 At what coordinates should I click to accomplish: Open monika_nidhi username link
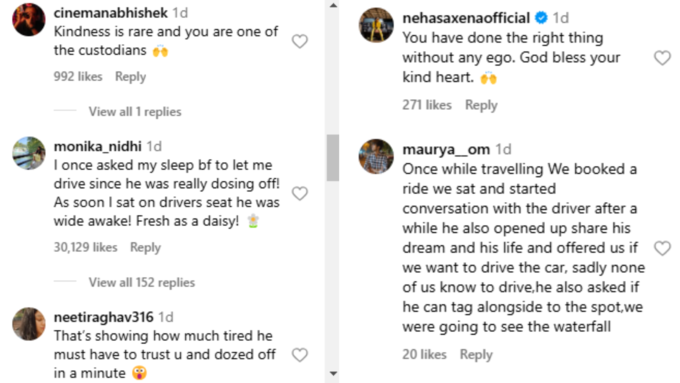[x=98, y=147]
